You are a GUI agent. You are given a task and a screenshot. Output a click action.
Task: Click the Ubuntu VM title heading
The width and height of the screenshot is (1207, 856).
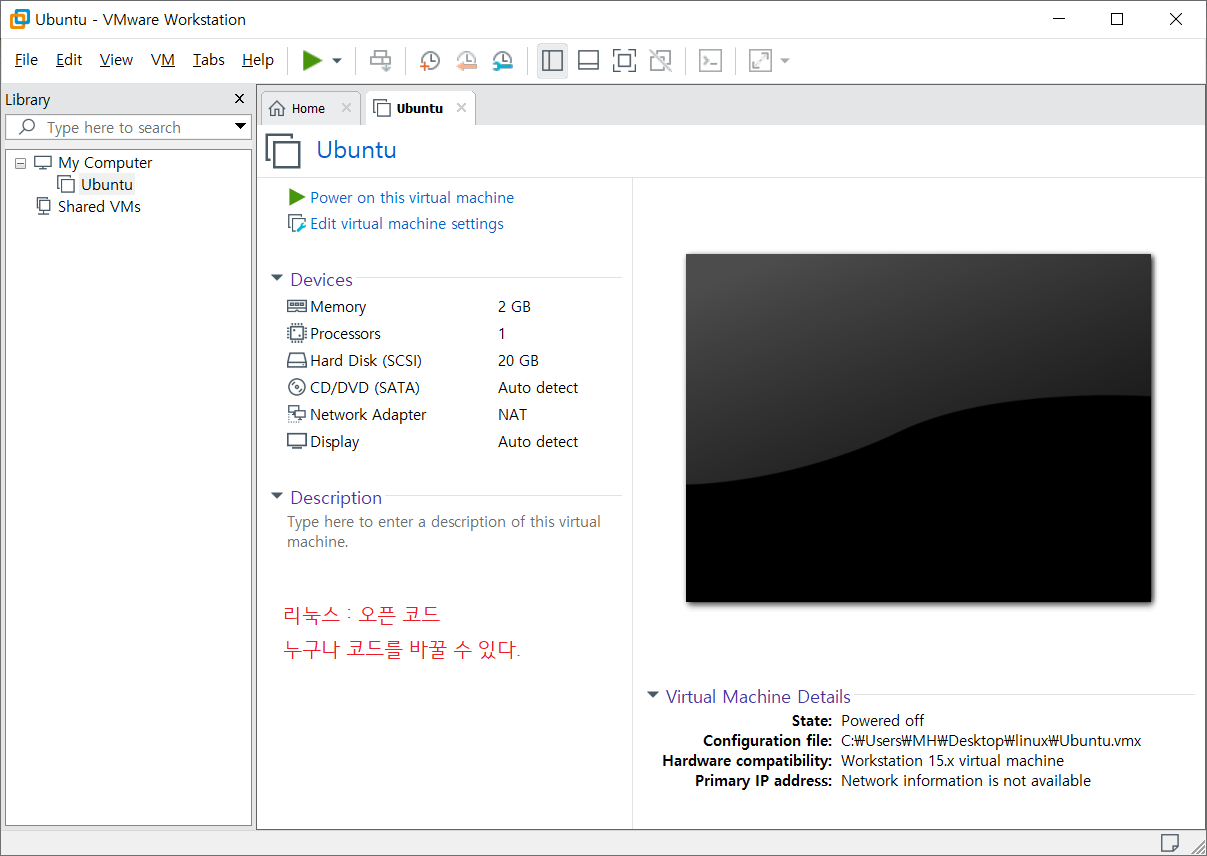(356, 150)
